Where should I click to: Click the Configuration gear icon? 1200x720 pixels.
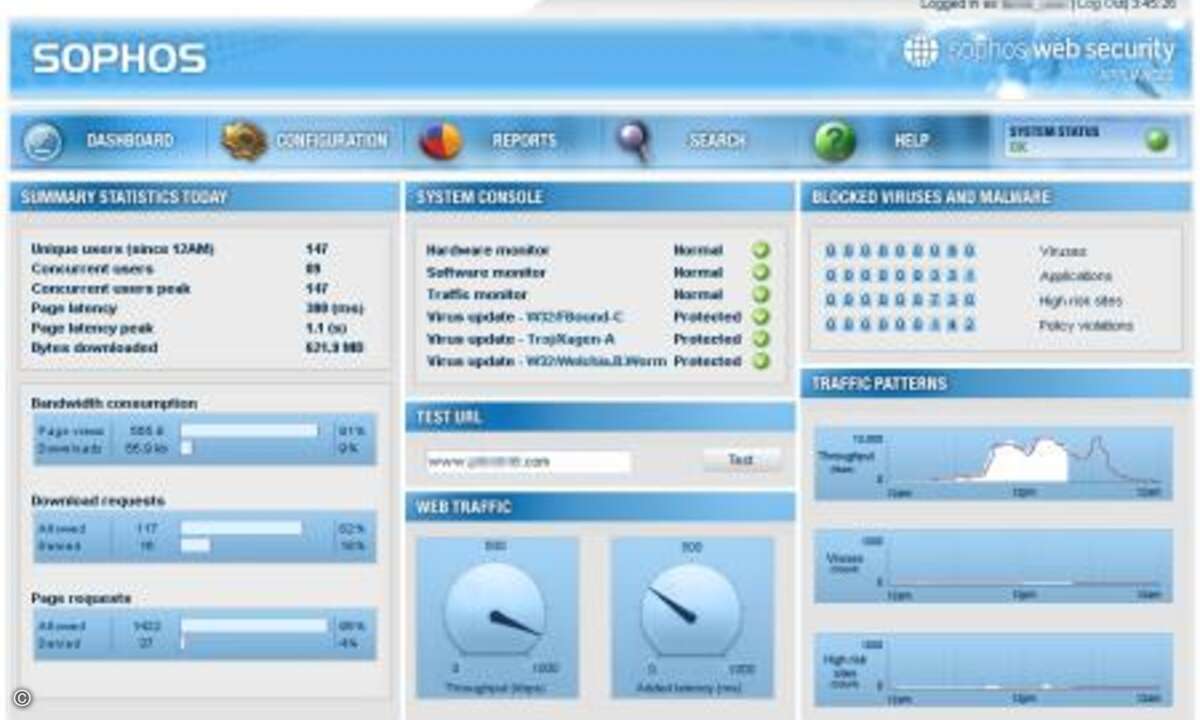(244, 141)
